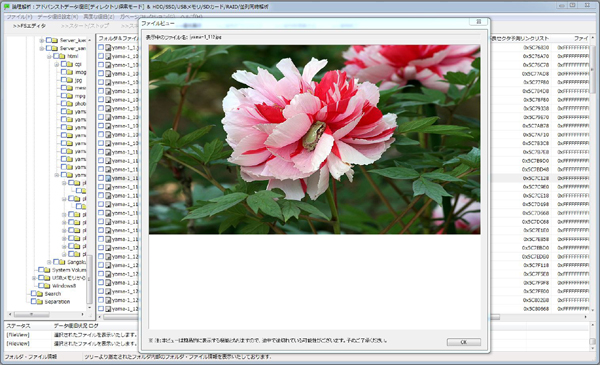Expand the cgi tree node

(x=56, y=64)
